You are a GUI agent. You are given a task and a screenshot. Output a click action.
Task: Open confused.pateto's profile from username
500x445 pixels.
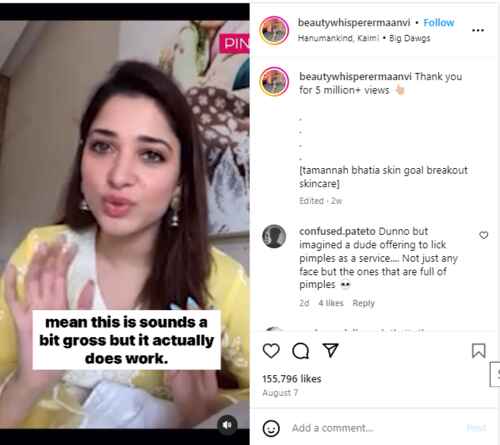(337, 231)
